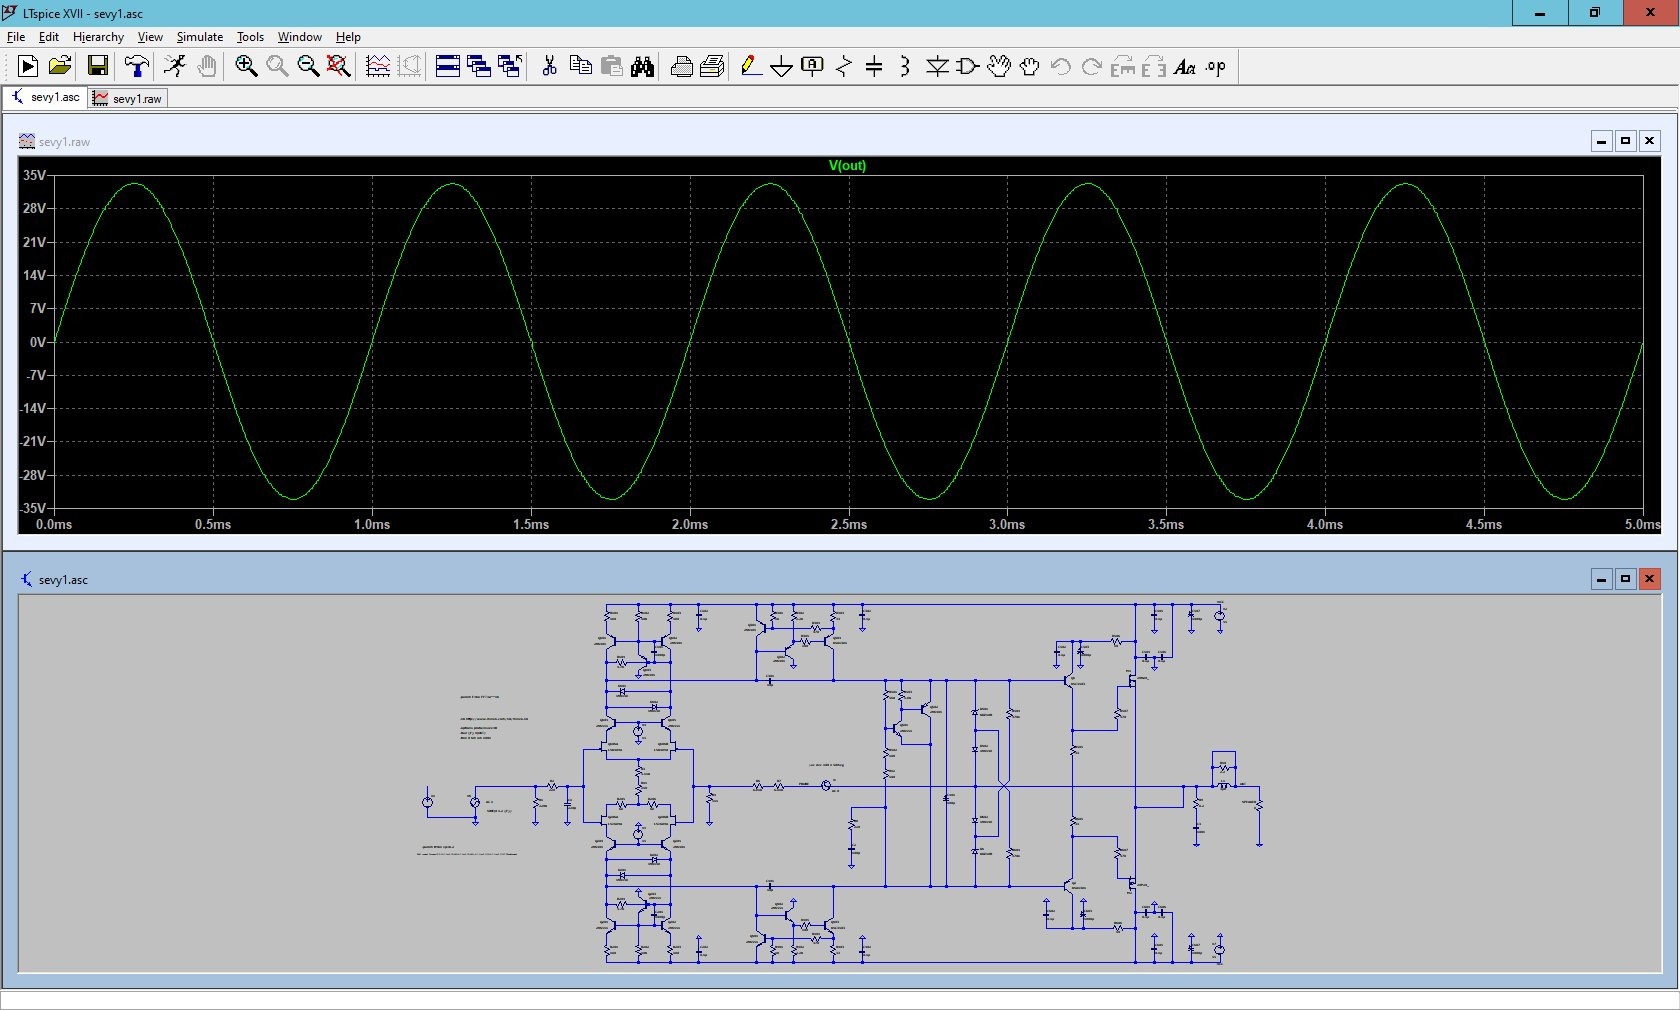Open the Hierarchy menu
This screenshot has height=1010, width=1680.
coord(98,37)
